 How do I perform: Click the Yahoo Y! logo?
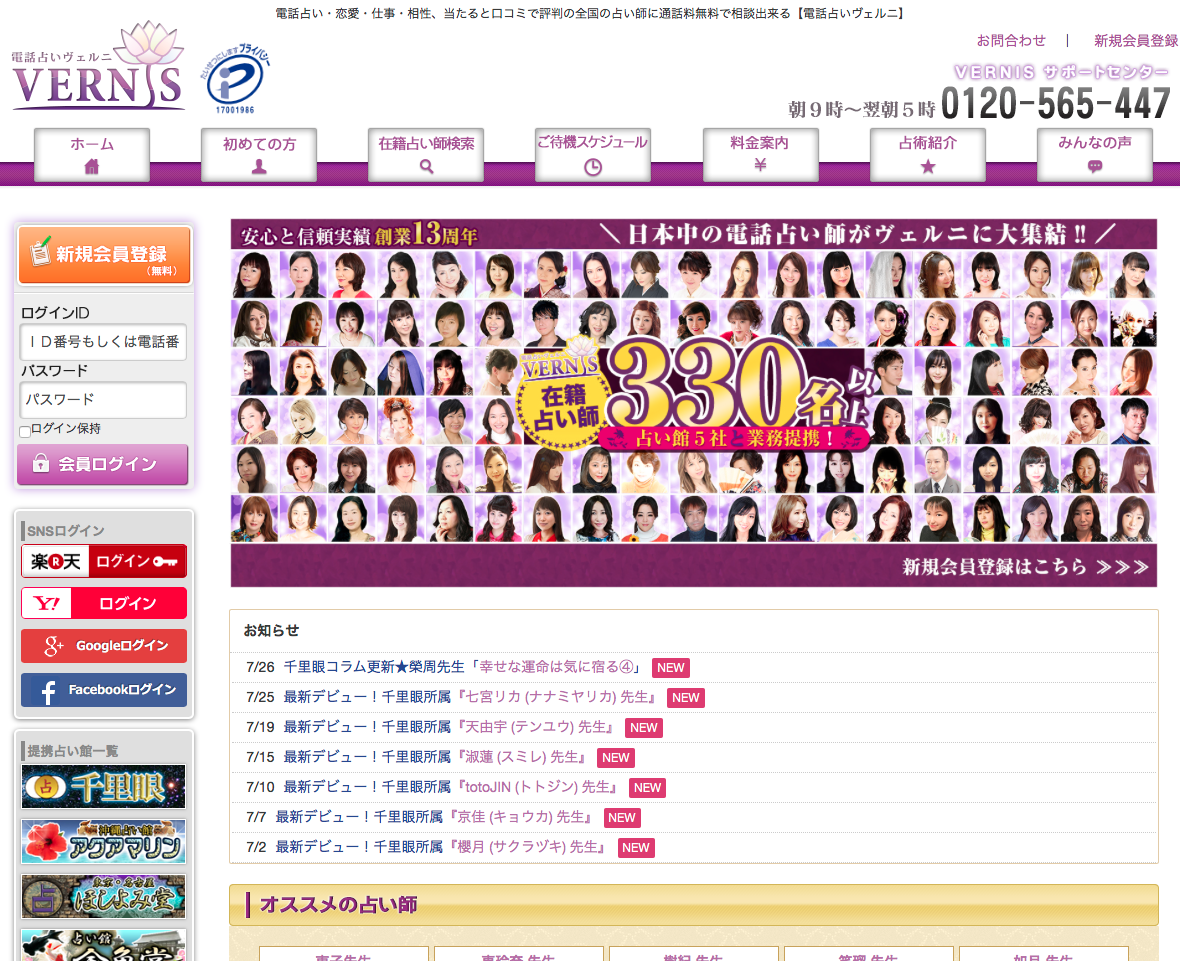click(47, 603)
